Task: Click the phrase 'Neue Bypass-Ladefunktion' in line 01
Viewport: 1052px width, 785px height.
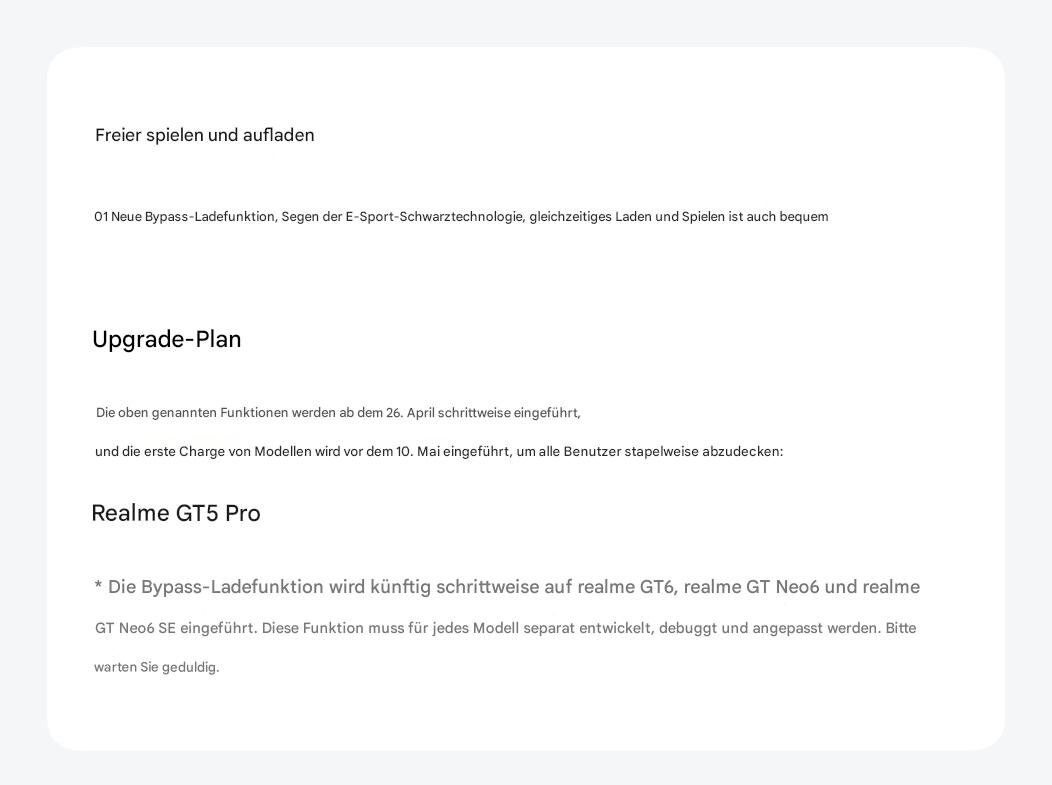Action: [194, 217]
